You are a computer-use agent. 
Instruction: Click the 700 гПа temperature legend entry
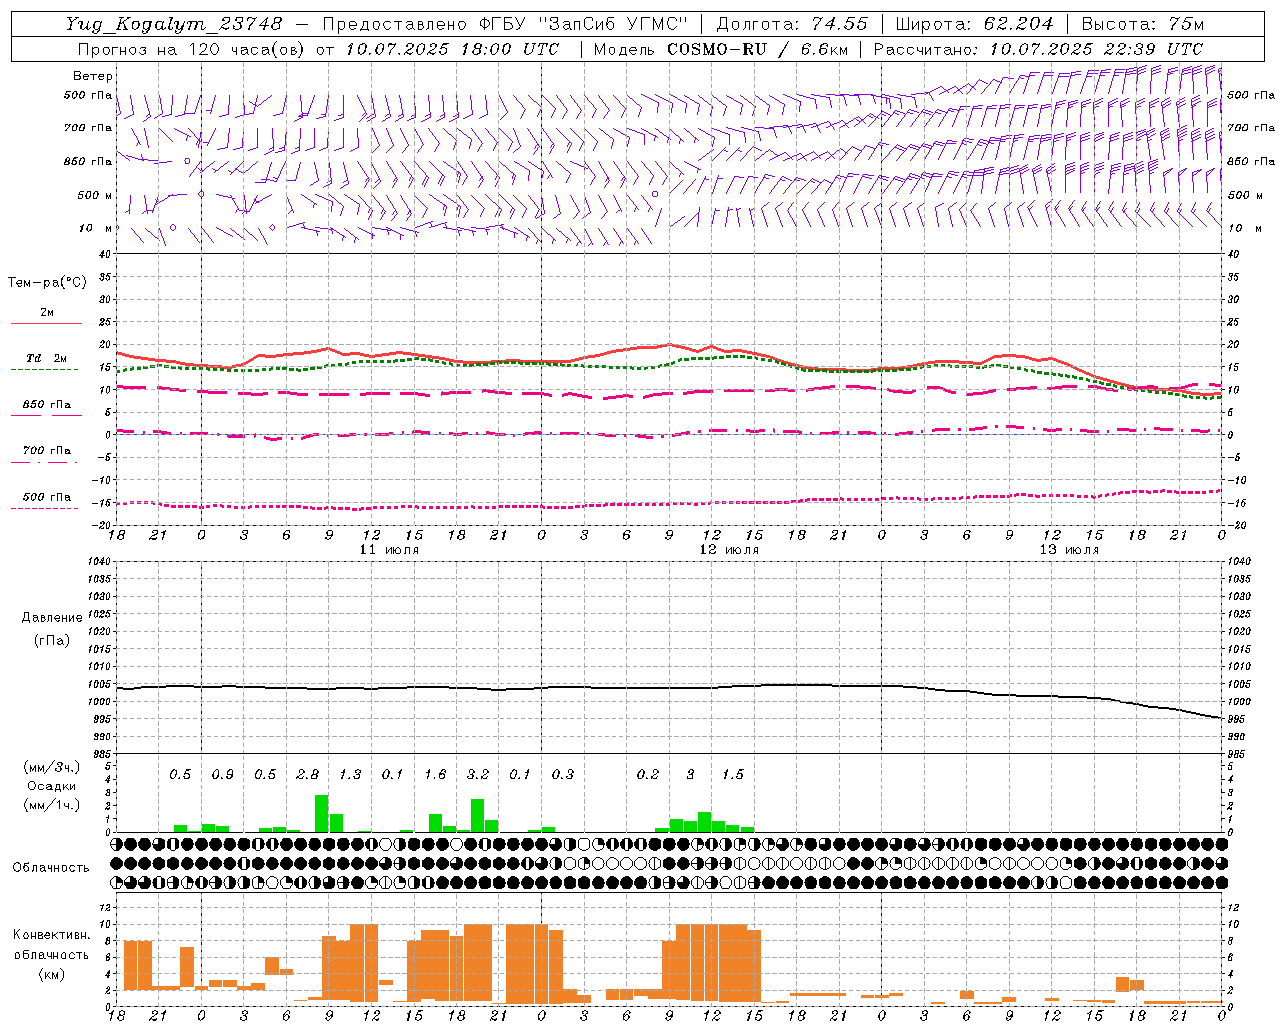click(x=47, y=450)
